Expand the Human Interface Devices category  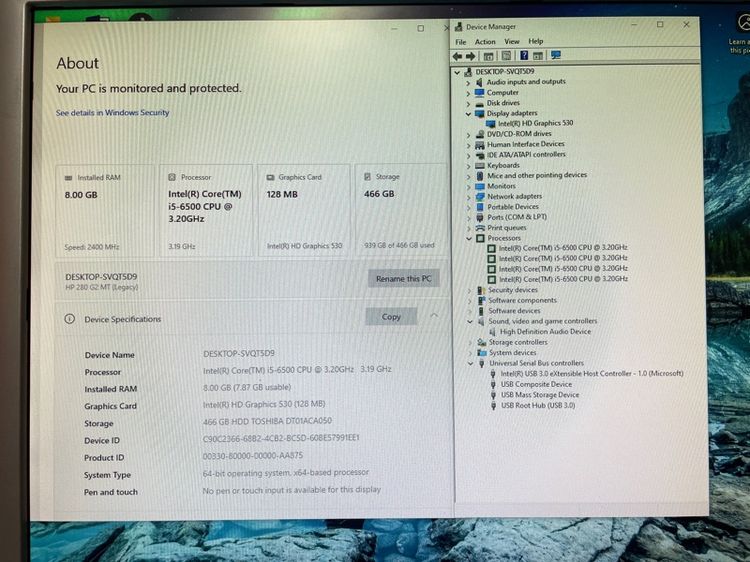(469, 145)
